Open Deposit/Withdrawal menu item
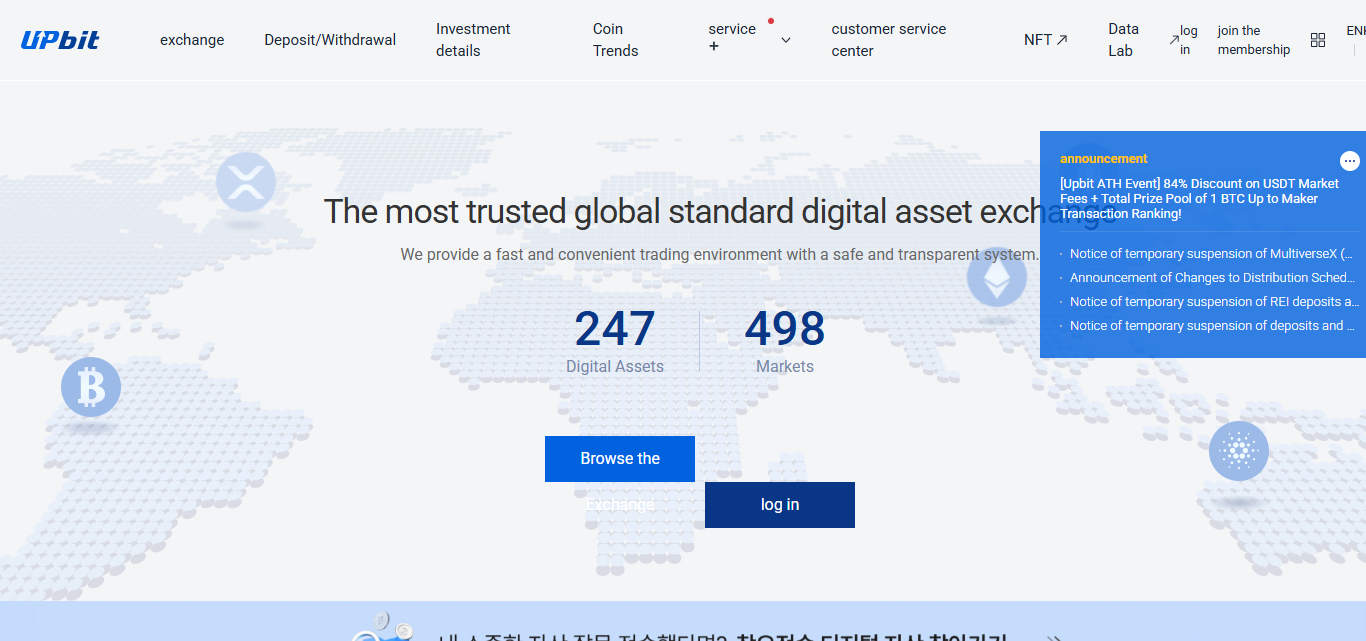 click(x=330, y=40)
